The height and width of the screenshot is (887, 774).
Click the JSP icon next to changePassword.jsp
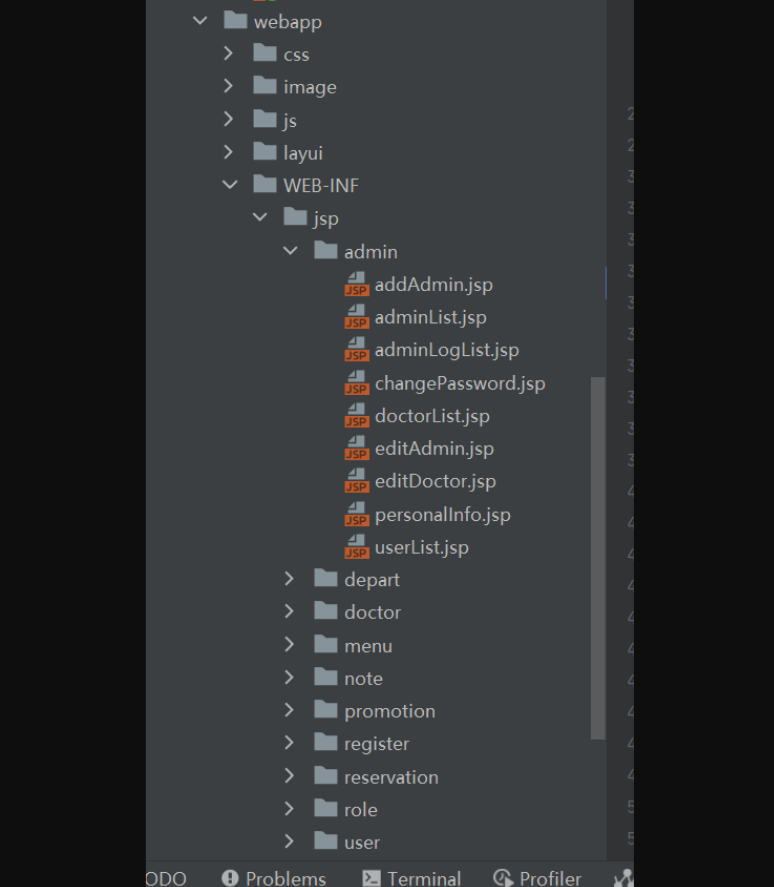357,384
